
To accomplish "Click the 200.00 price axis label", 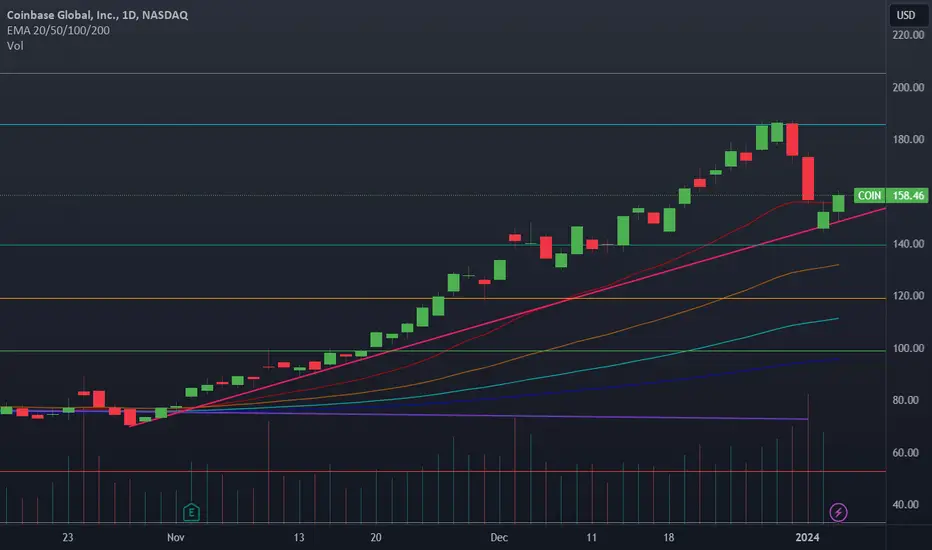I will [908, 87].
